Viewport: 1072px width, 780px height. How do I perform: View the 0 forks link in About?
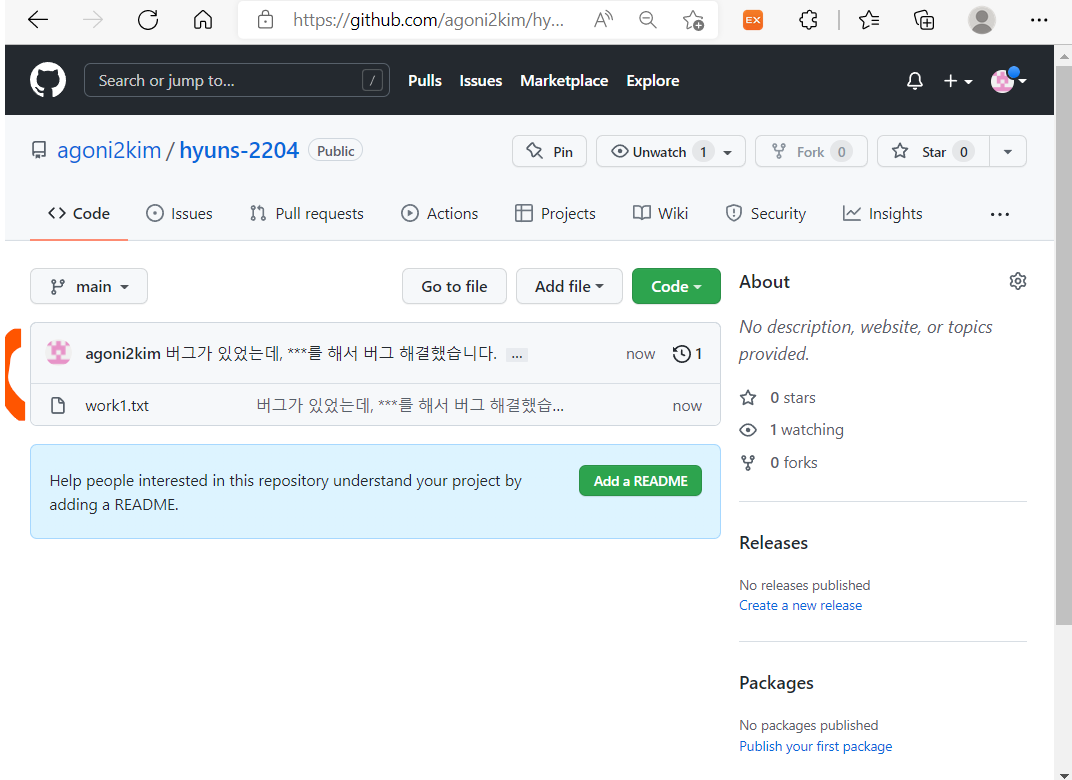(x=779, y=462)
